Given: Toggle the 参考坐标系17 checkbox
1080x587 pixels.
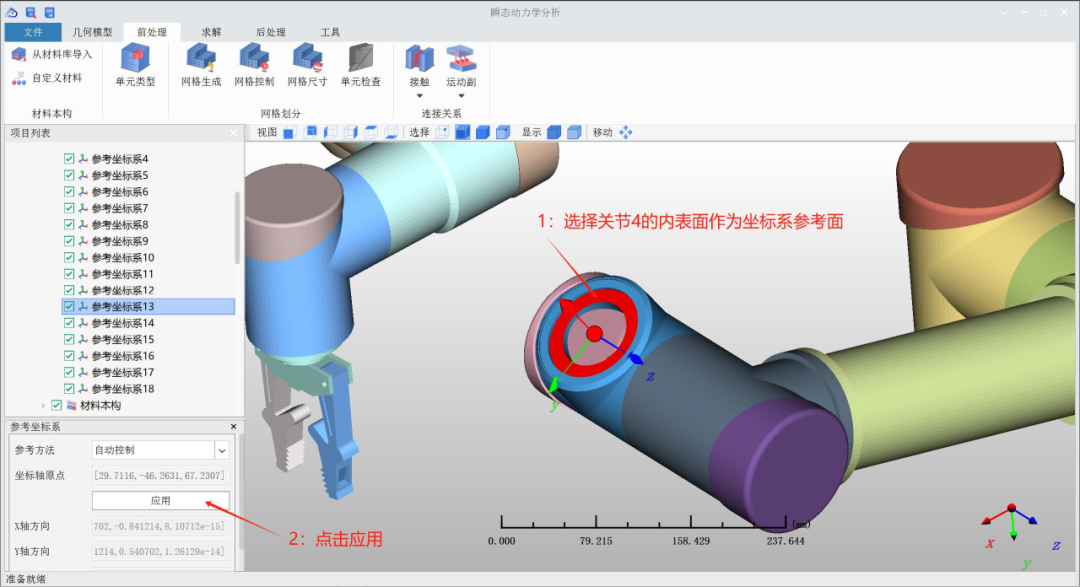Looking at the screenshot, I should tap(69, 372).
